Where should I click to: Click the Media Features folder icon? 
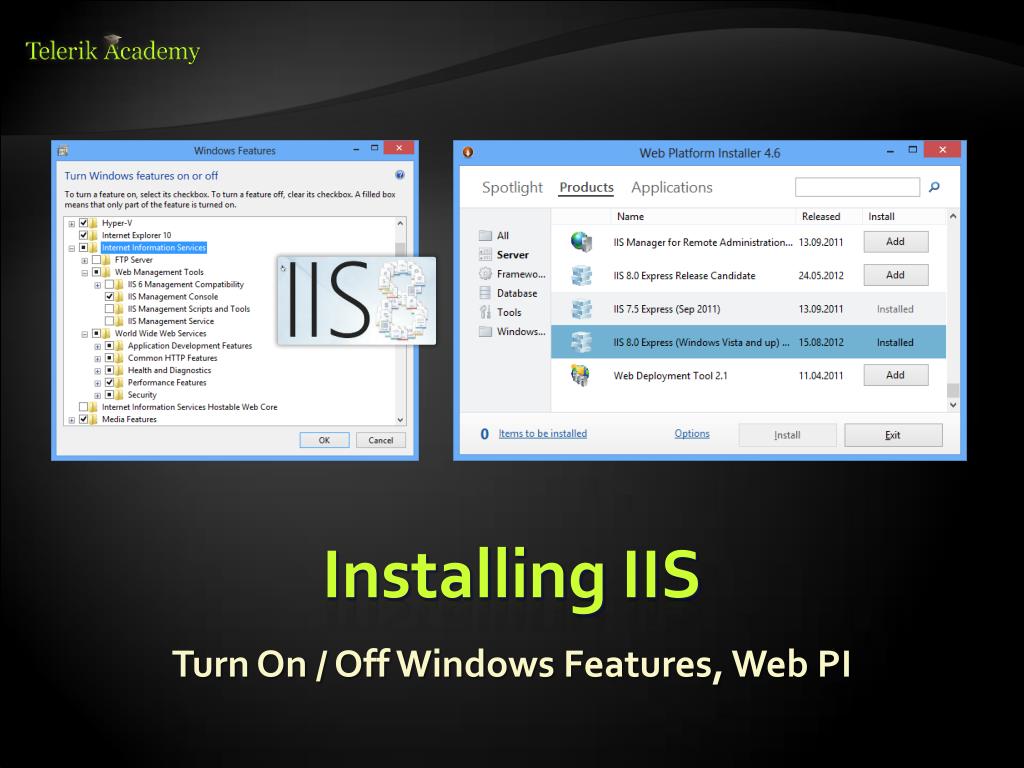pyautogui.click(x=94, y=419)
